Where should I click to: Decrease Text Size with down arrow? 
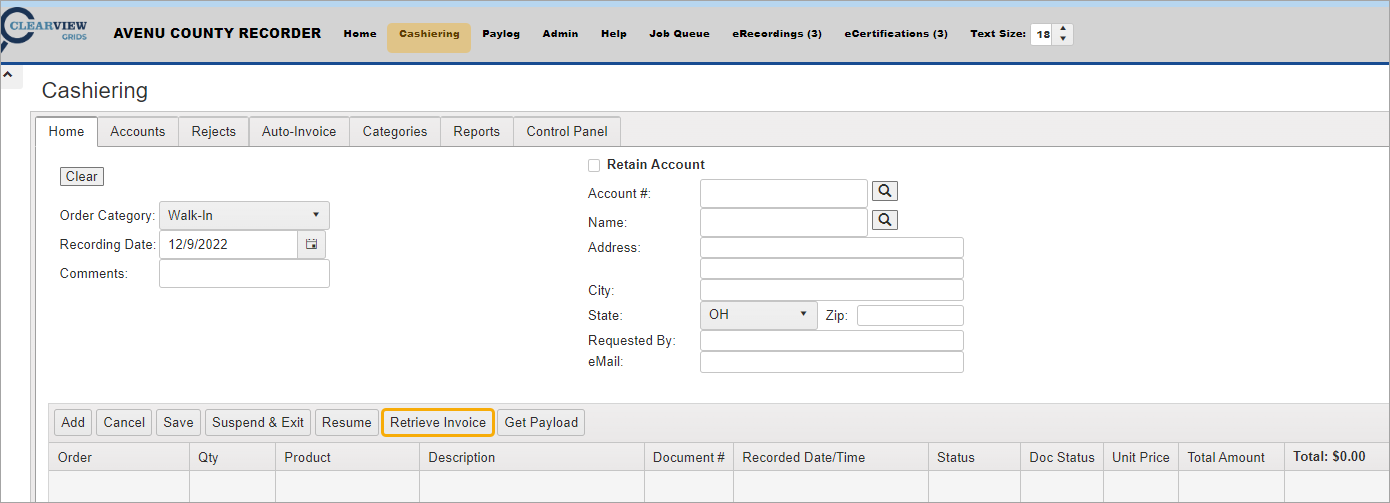pyautogui.click(x=1063, y=40)
